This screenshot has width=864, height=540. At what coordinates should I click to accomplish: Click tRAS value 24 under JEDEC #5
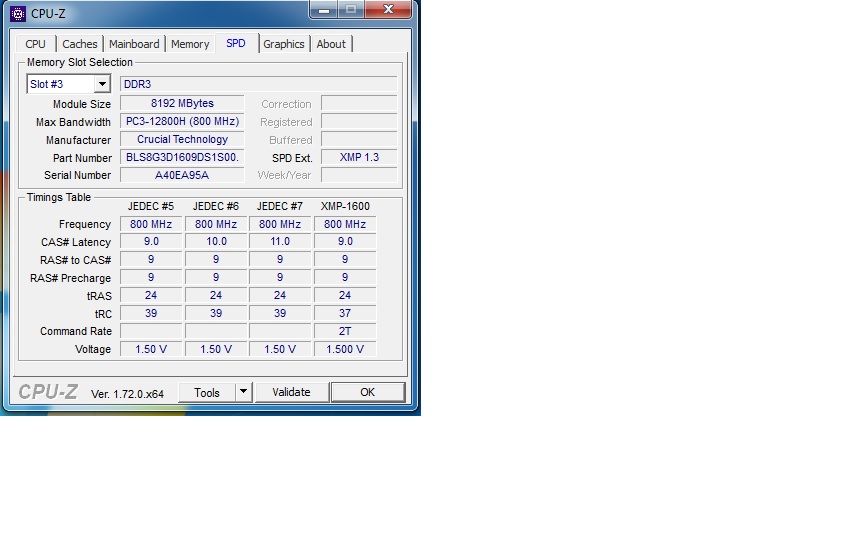[151, 295]
